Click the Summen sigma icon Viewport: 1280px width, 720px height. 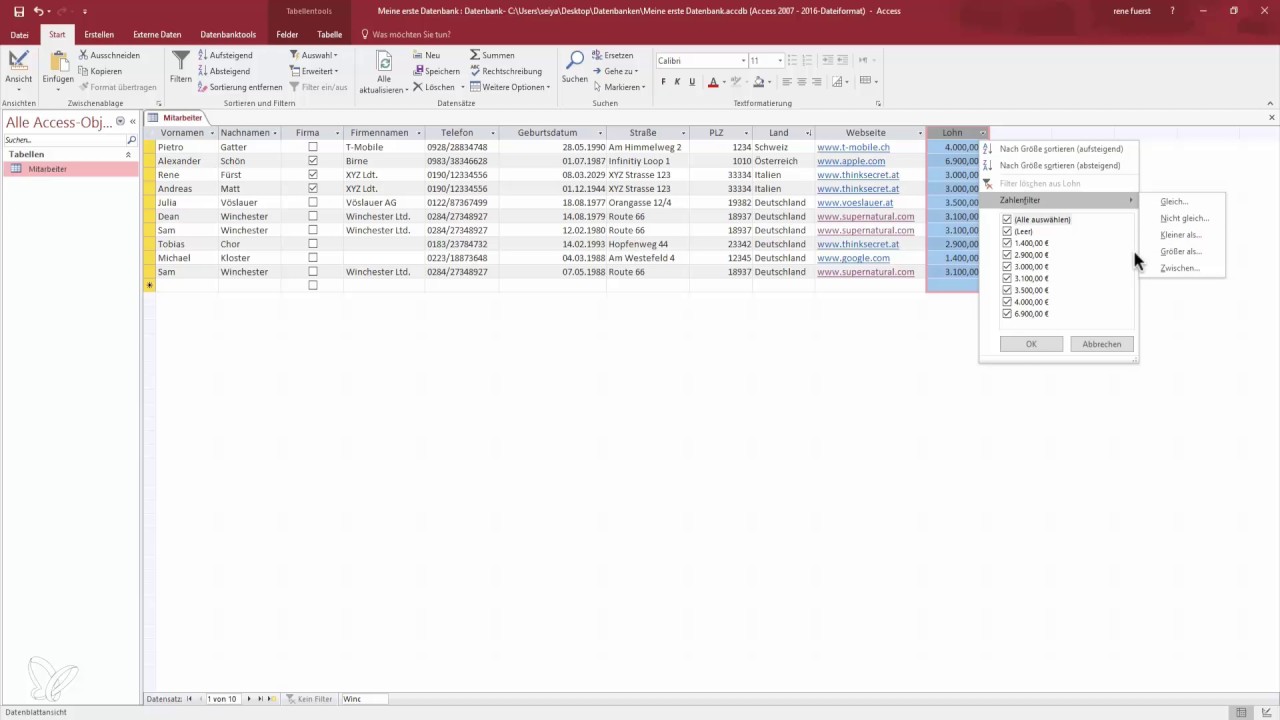pyautogui.click(x=475, y=55)
